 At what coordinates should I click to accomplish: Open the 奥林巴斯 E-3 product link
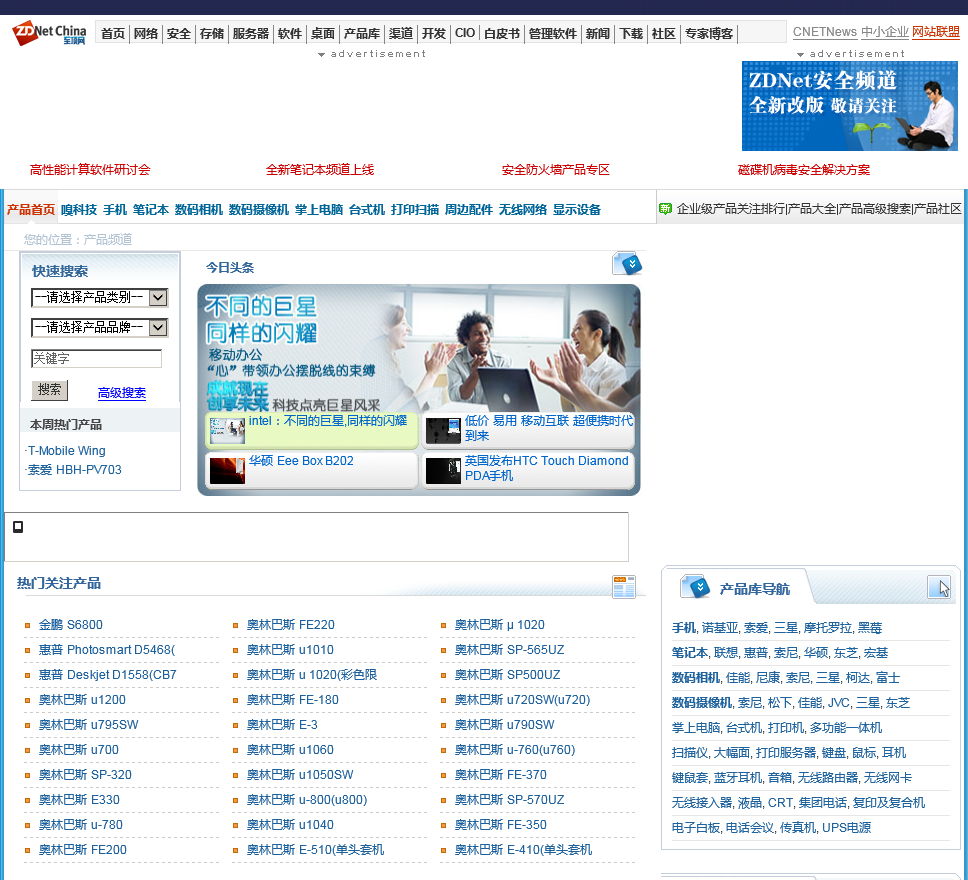[282, 725]
